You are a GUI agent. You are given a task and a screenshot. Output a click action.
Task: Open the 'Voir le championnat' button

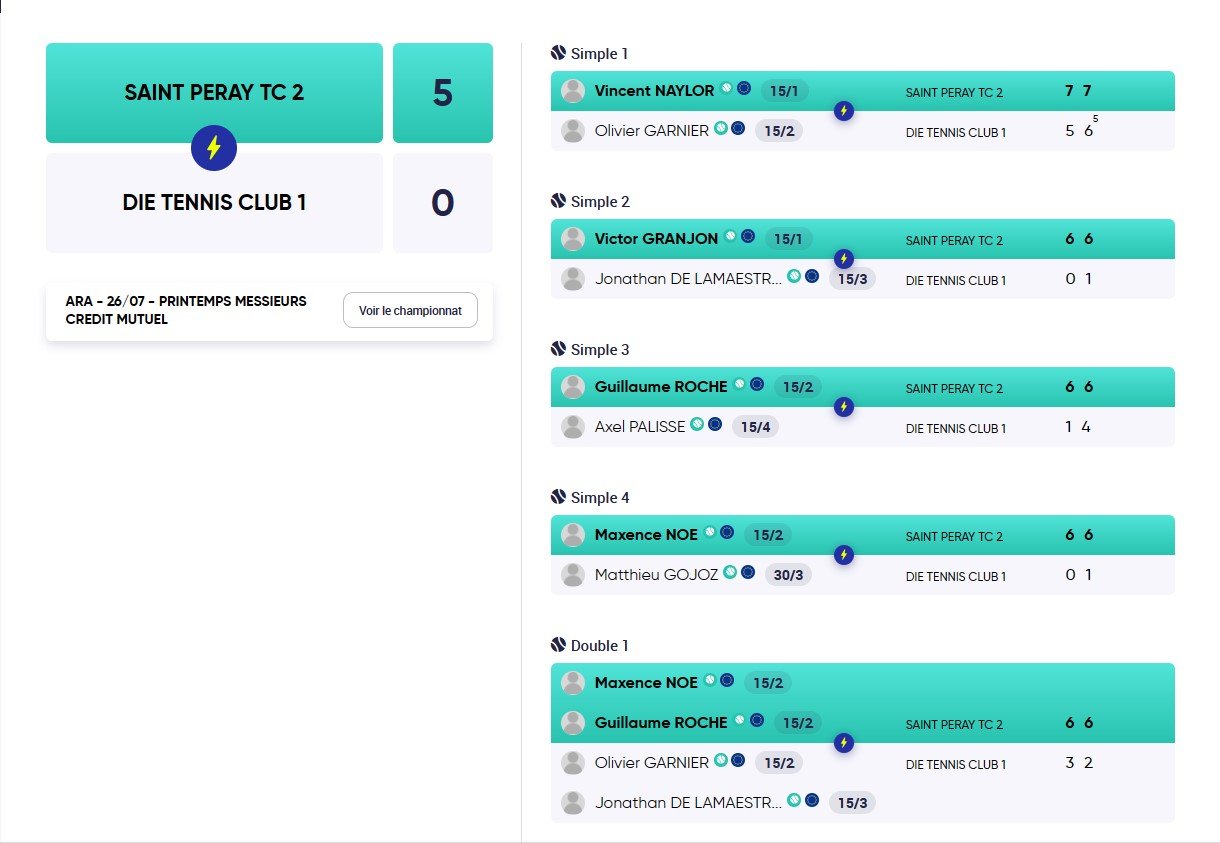coord(410,310)
